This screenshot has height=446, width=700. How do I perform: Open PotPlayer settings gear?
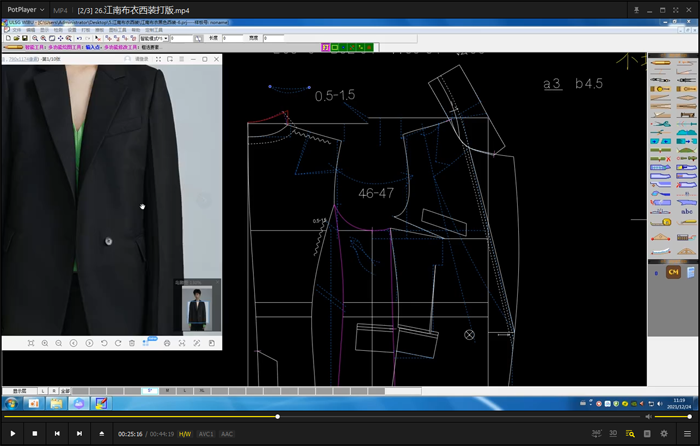point(664,433)
